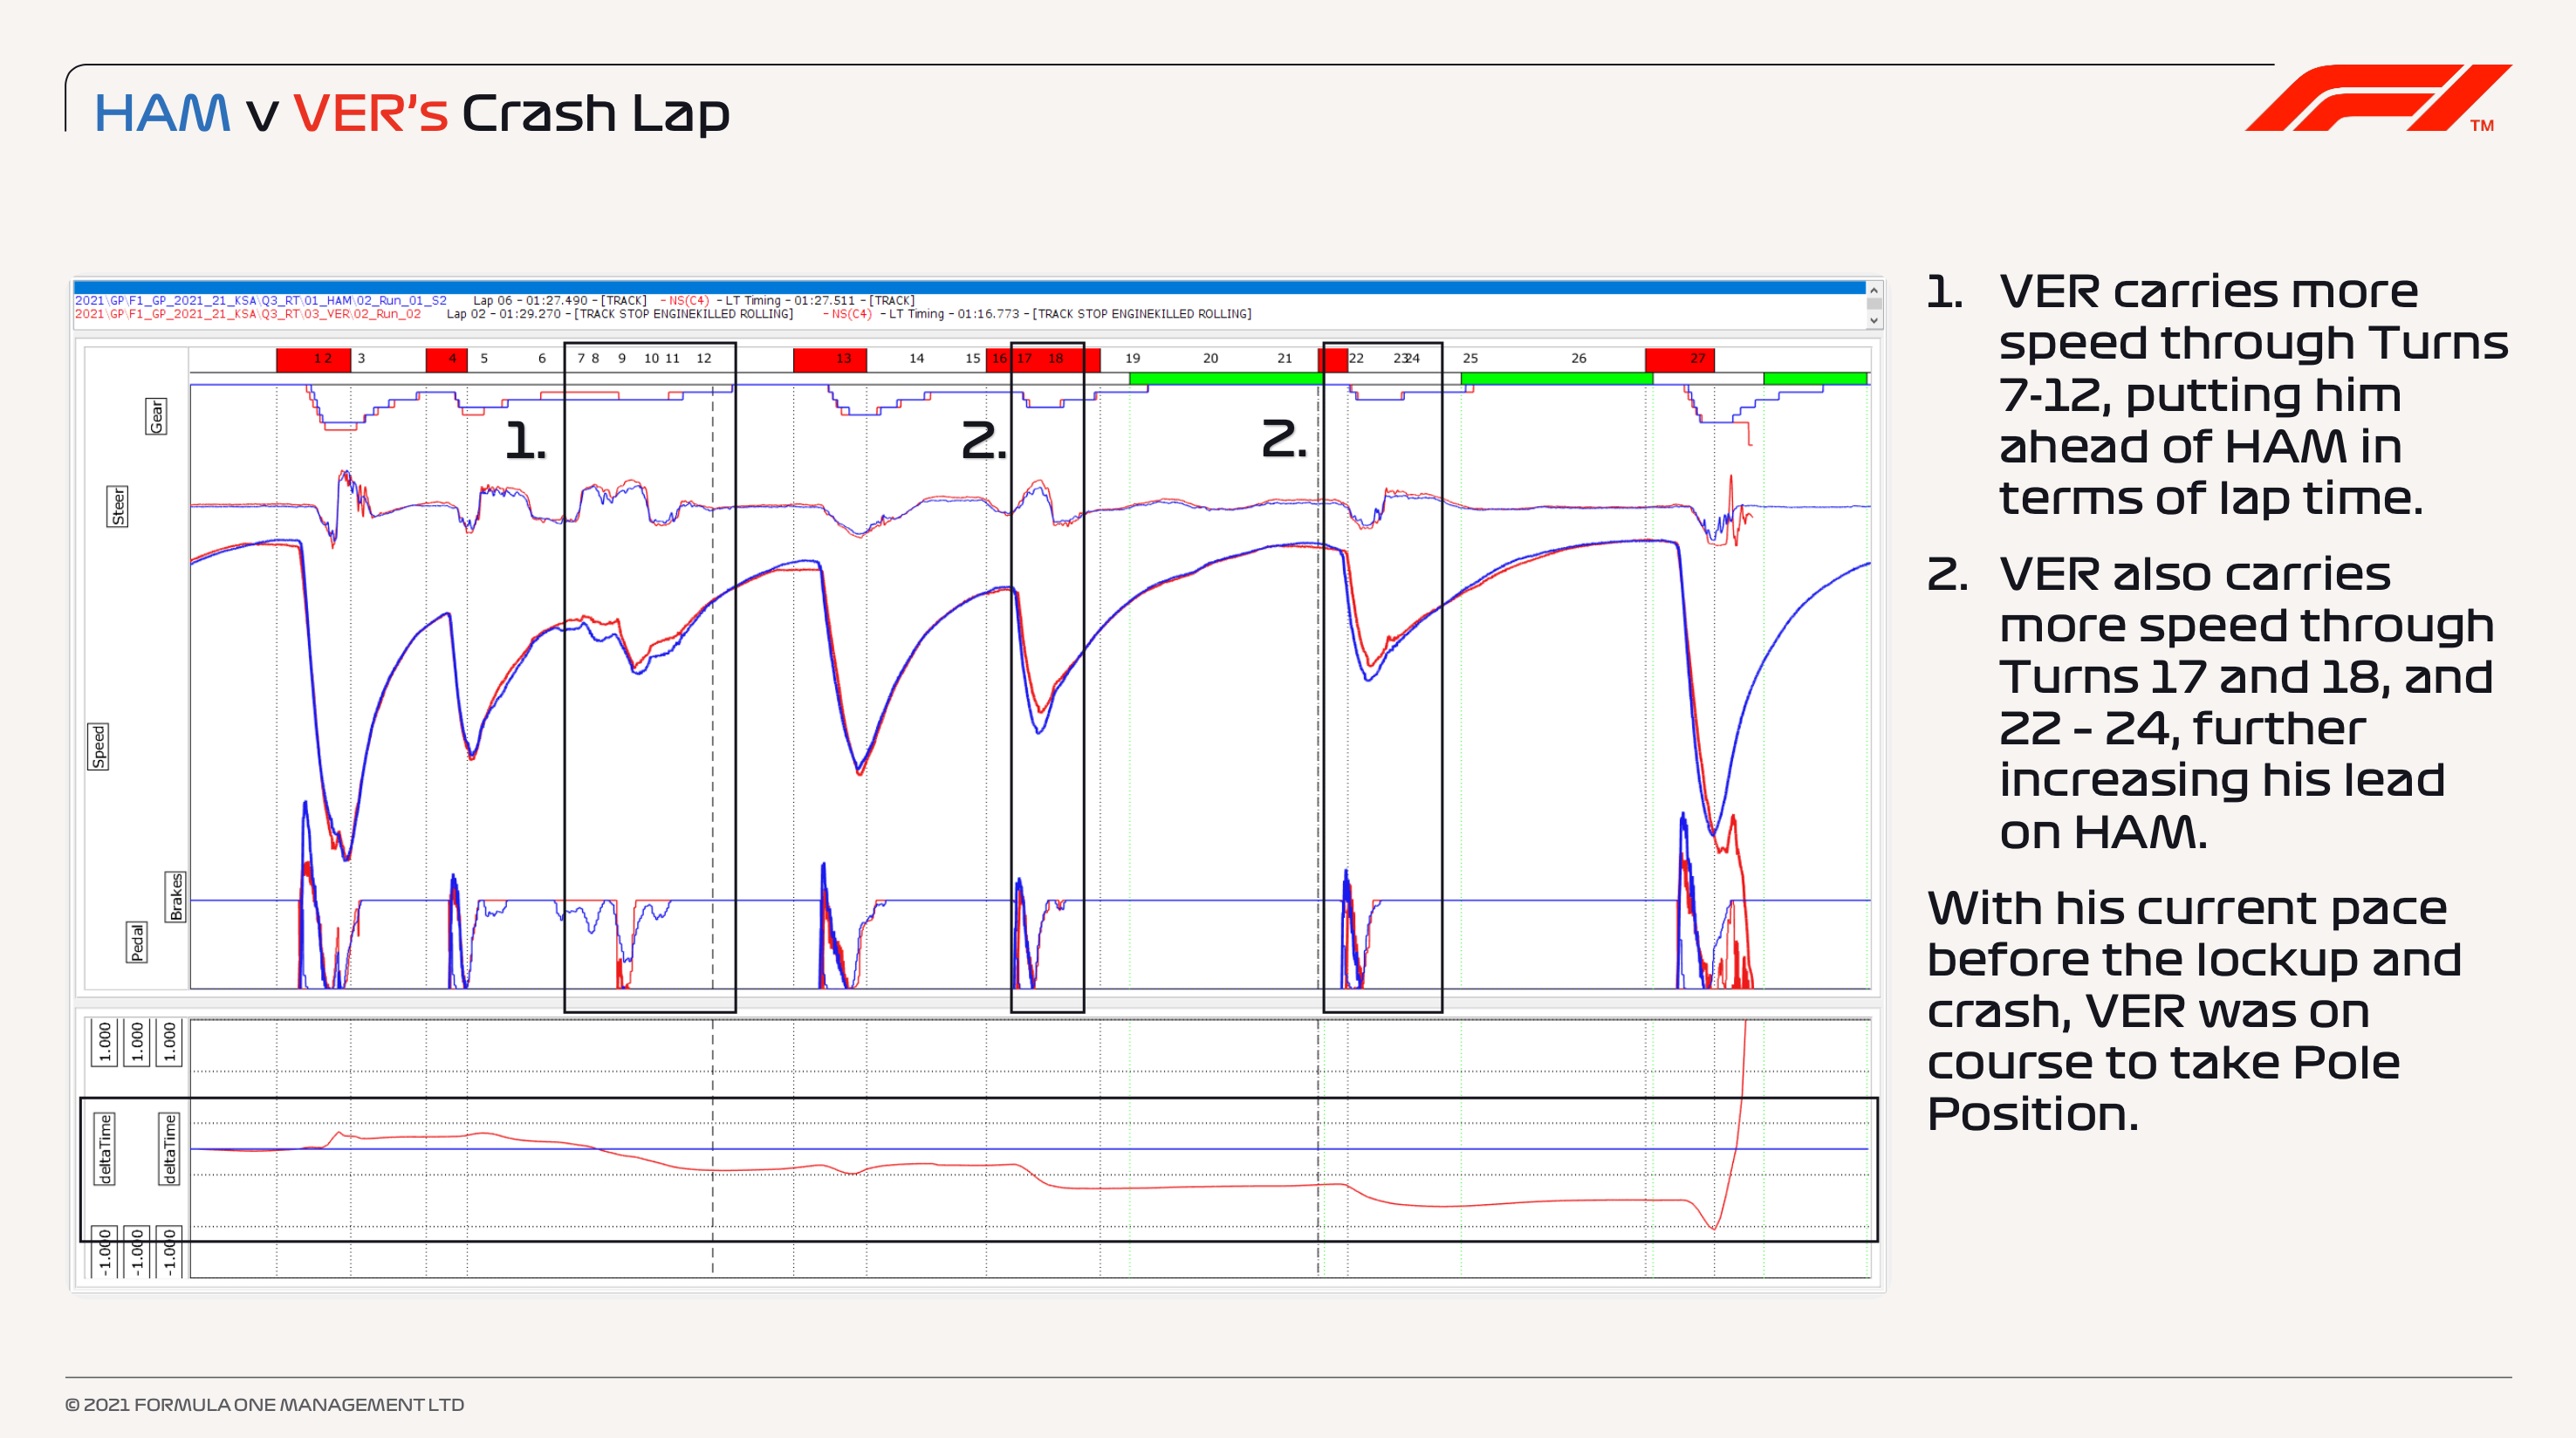
Task: Click the Turn 19 marker label
Action: point(1132,358)
